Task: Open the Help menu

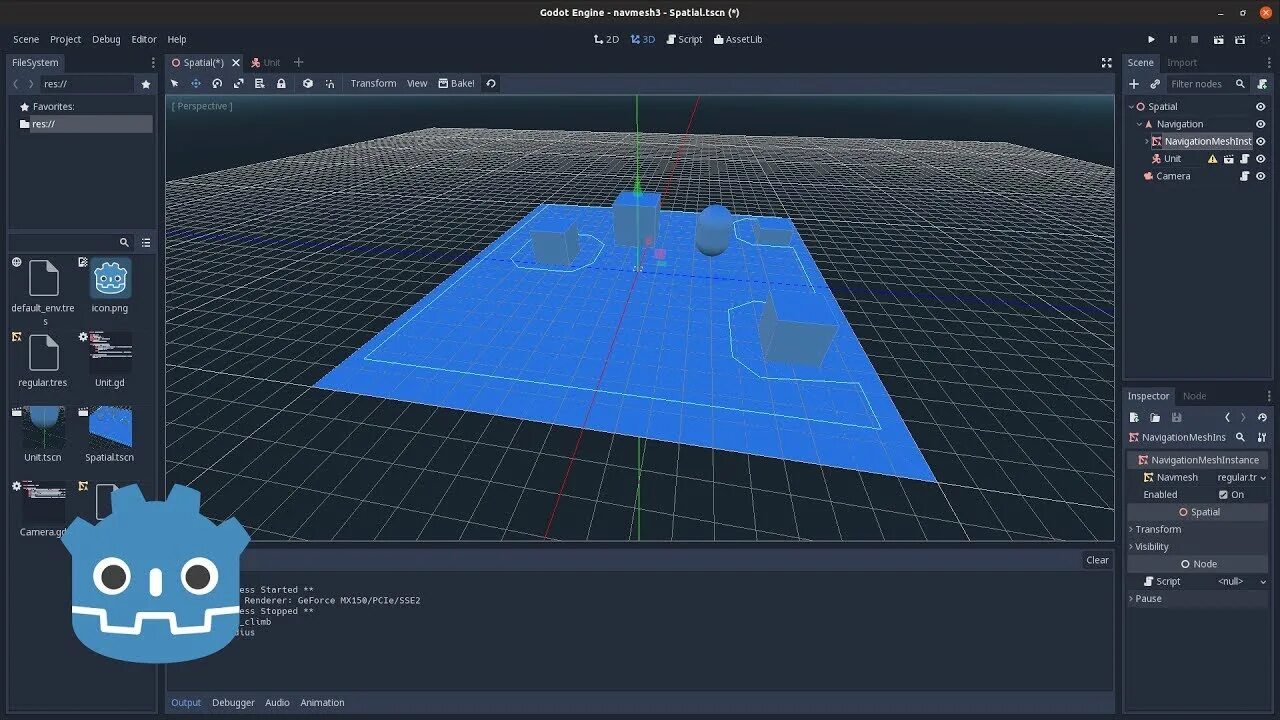Action: click(x=177, y=39)
